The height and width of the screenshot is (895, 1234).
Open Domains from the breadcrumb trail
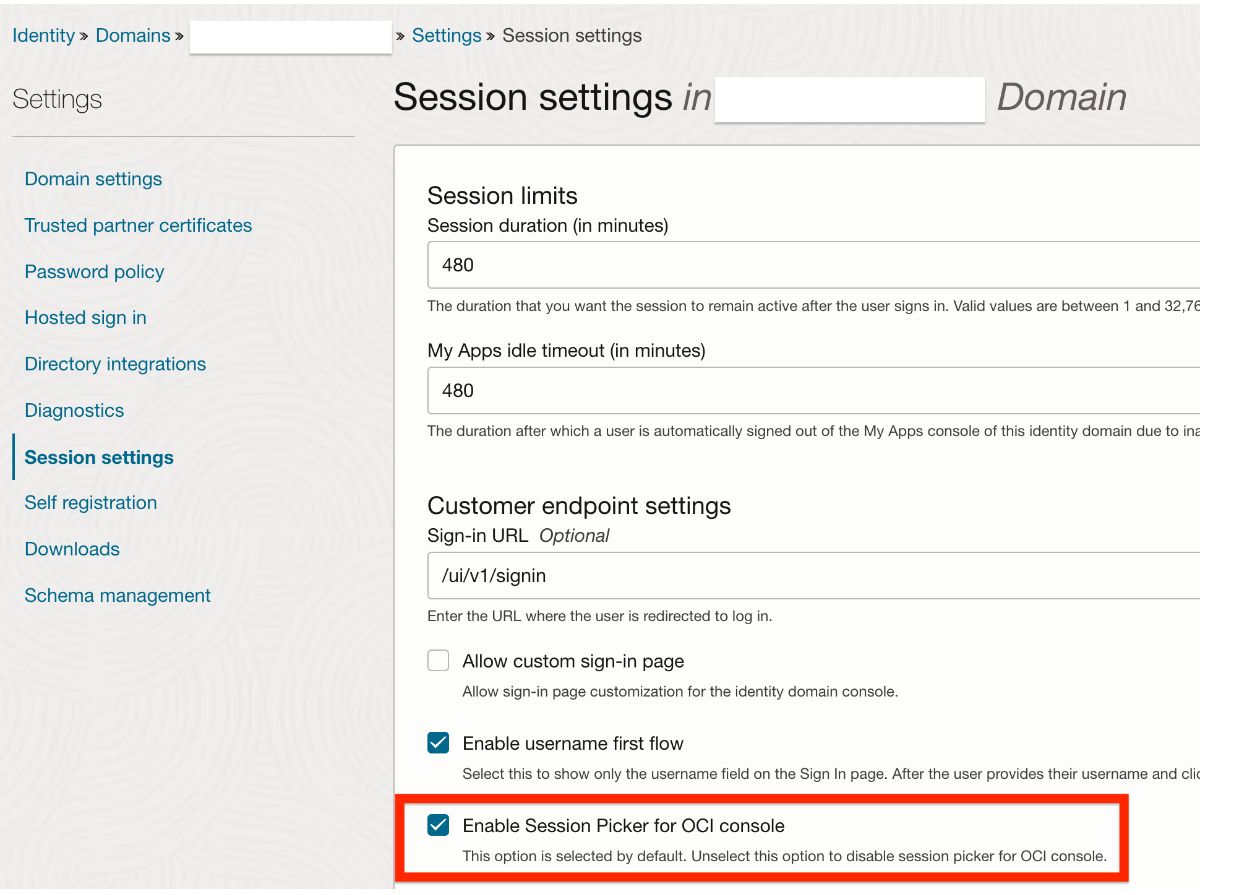click(x=133, y=34)
